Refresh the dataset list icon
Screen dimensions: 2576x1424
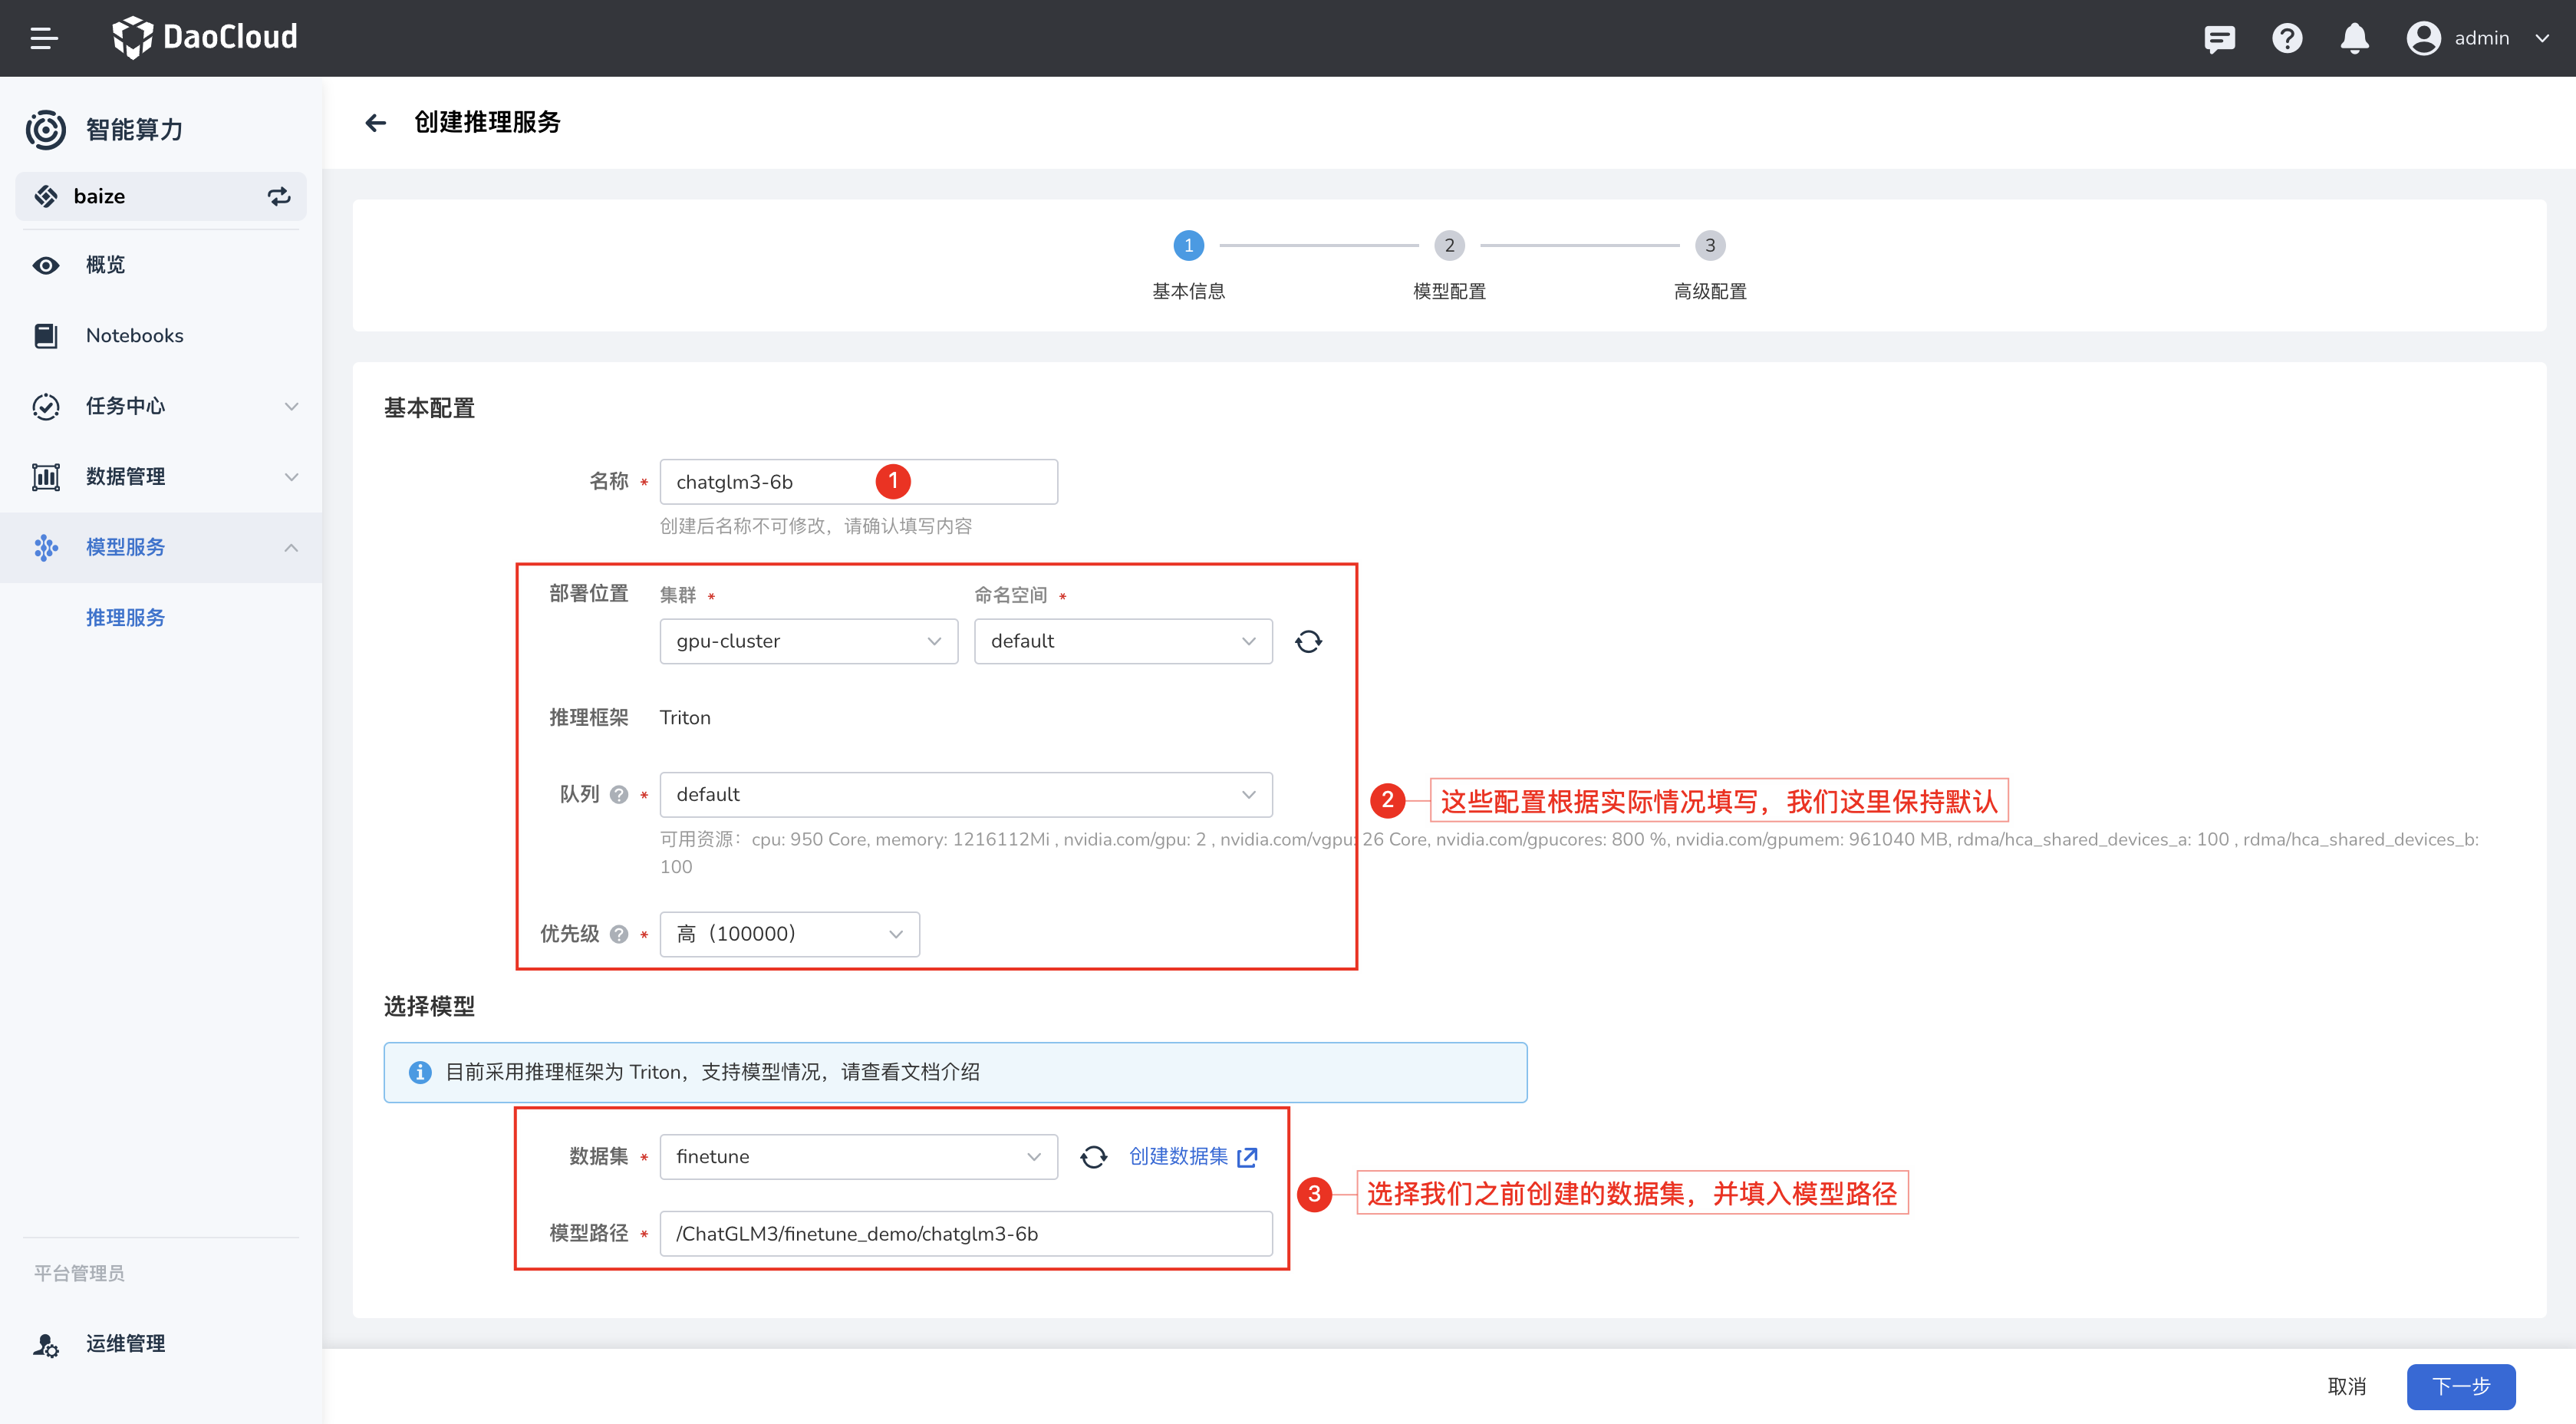click(1094, 1157)
